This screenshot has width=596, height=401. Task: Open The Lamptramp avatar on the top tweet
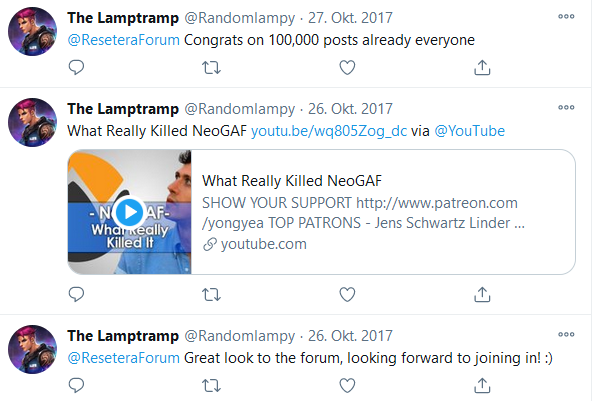pyautogui.click(x=33, y=32)
